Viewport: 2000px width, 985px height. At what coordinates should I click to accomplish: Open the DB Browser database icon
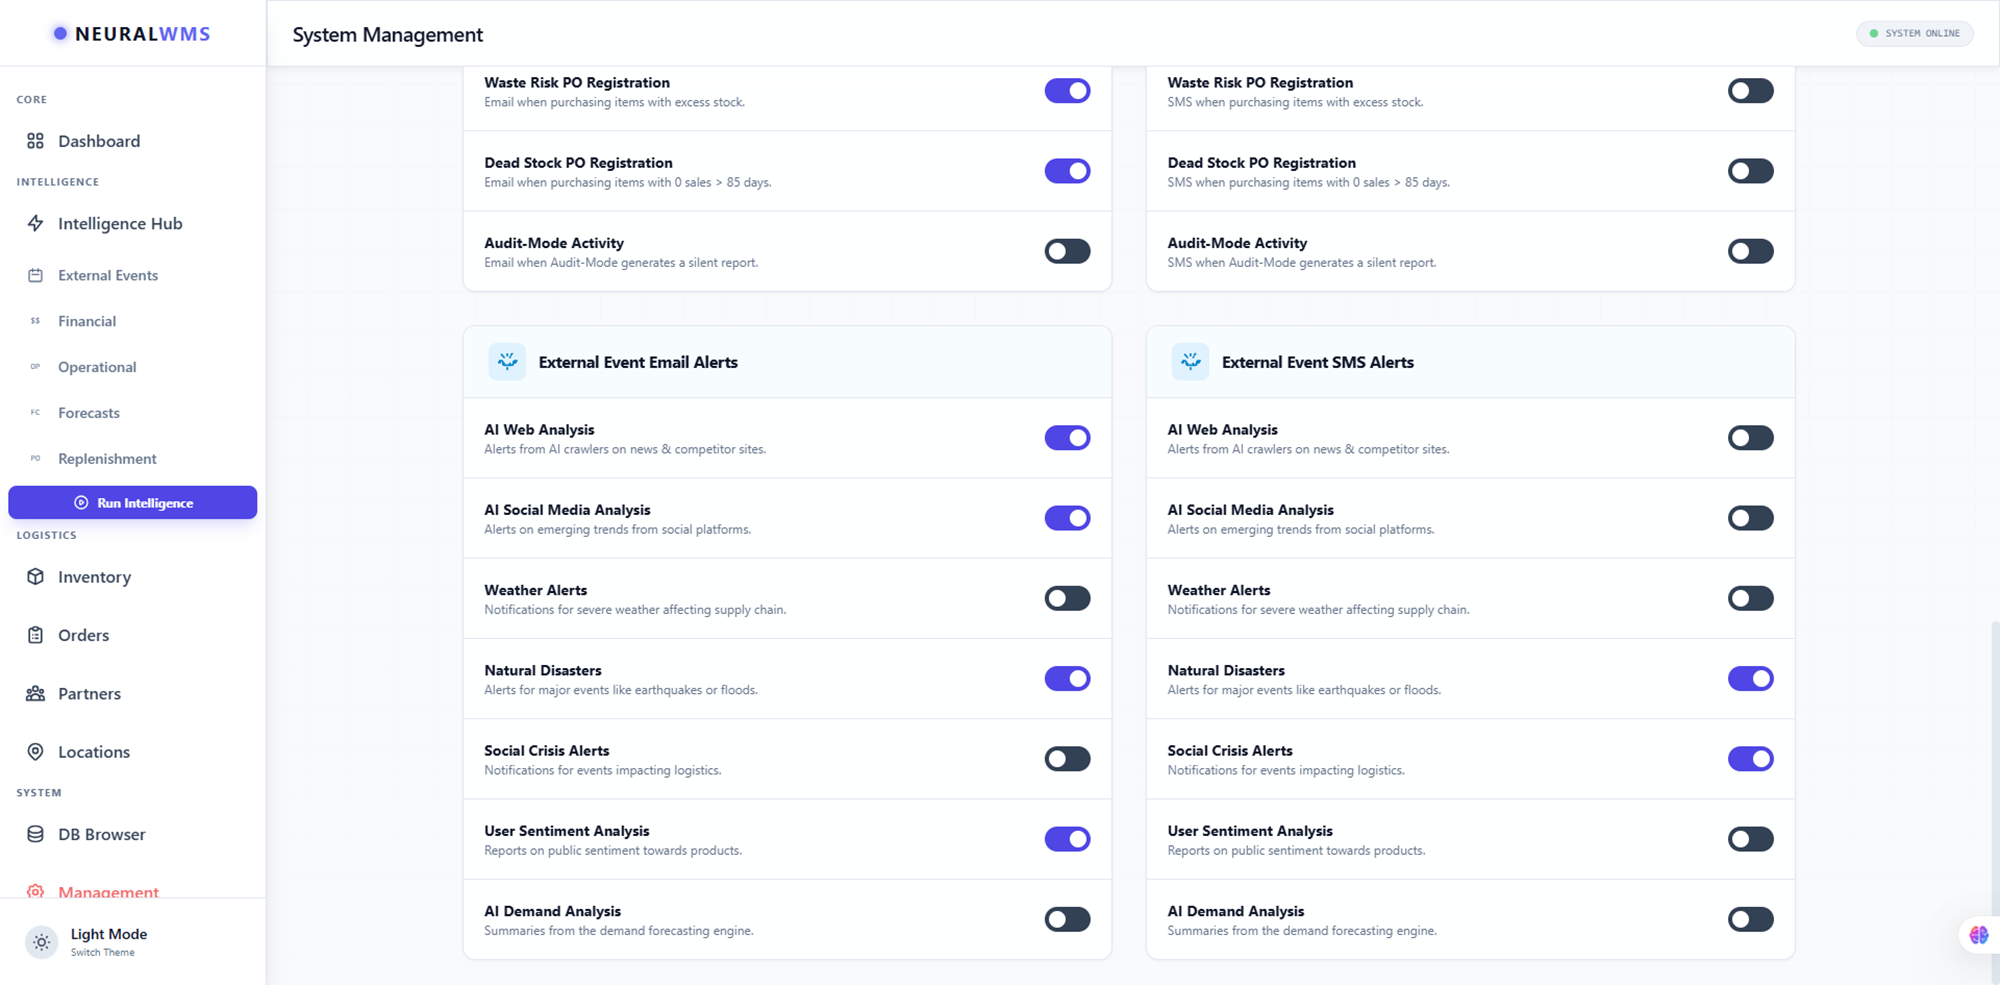pyautogui.click(x=35, y=834)
